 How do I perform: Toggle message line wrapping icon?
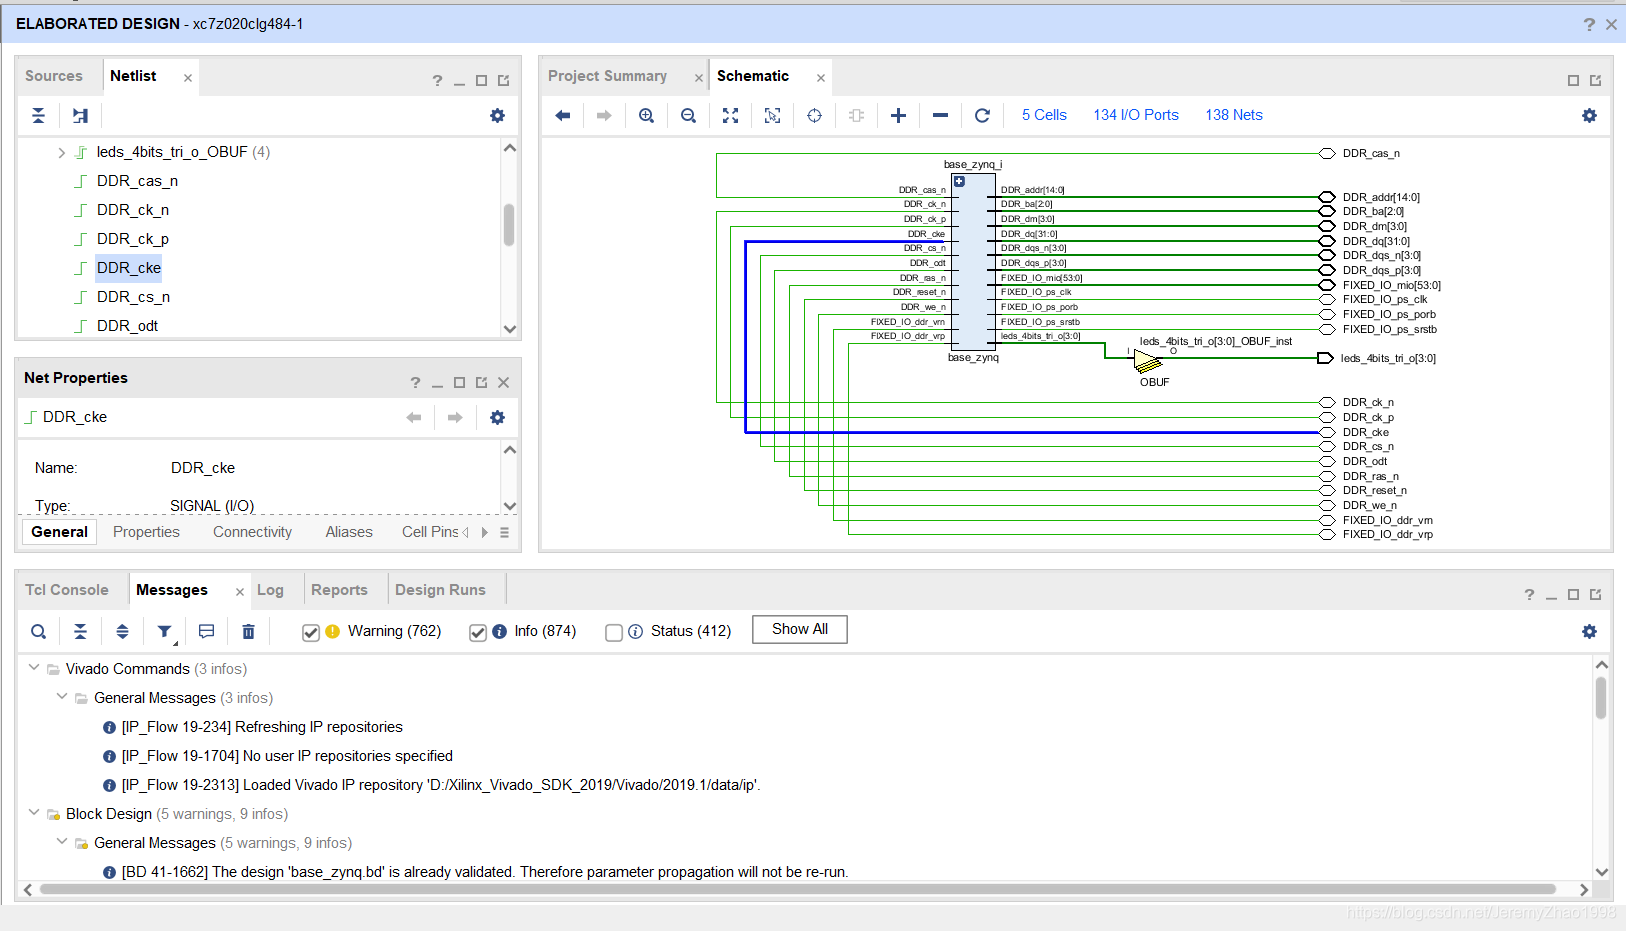point(206,632)
